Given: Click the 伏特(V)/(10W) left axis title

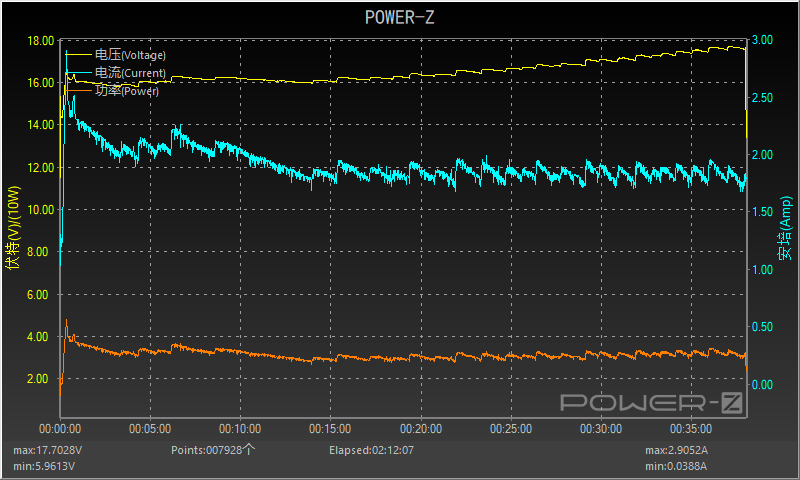Looking at the screenshot, I should tap(13, 228).
